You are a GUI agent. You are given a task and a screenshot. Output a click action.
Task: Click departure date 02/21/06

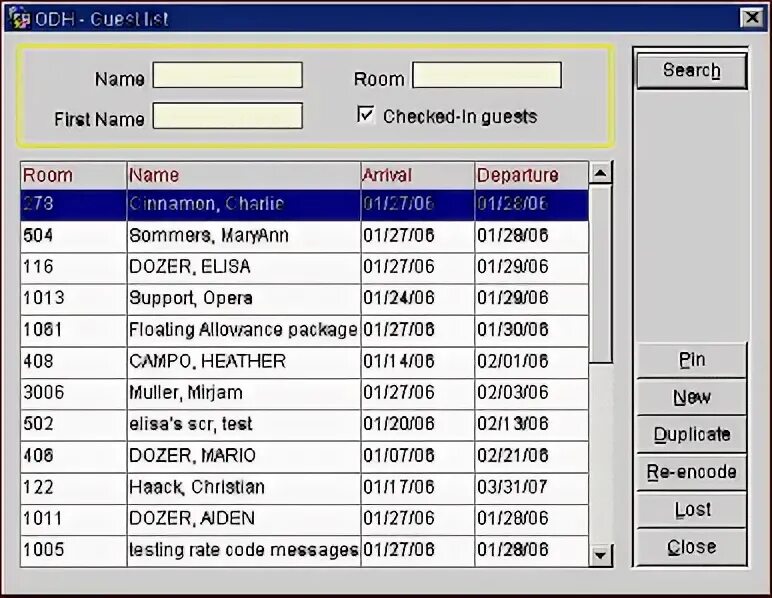tap(532, 456)
